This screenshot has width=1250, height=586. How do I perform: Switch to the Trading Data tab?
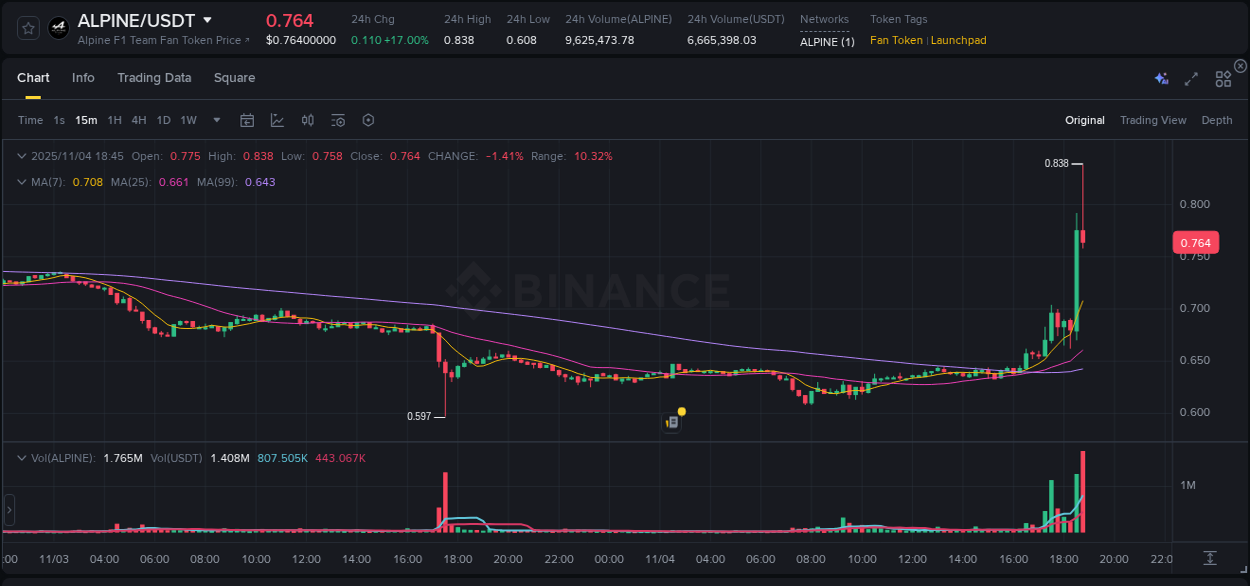point(154,77)
